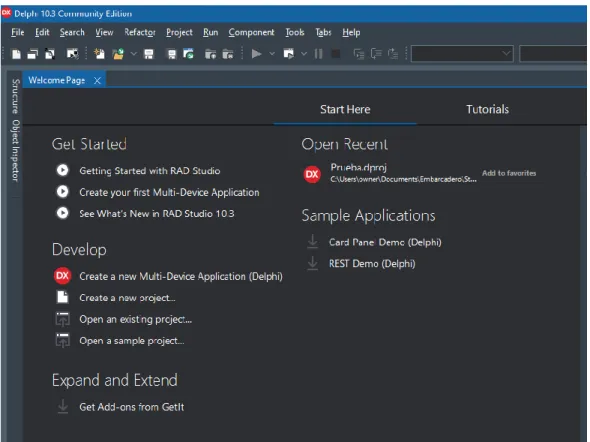Open See What's New in RAD Studio
Image resolution: width=590 pixels, height=442 pixels.
[157, 214]
